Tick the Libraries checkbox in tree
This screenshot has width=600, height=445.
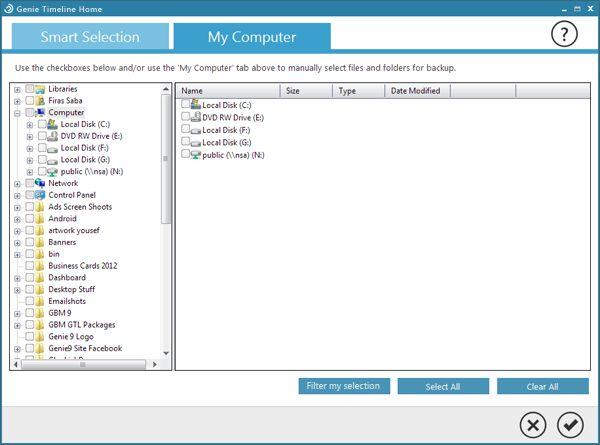pyautogui.click(x=30, y=89)
